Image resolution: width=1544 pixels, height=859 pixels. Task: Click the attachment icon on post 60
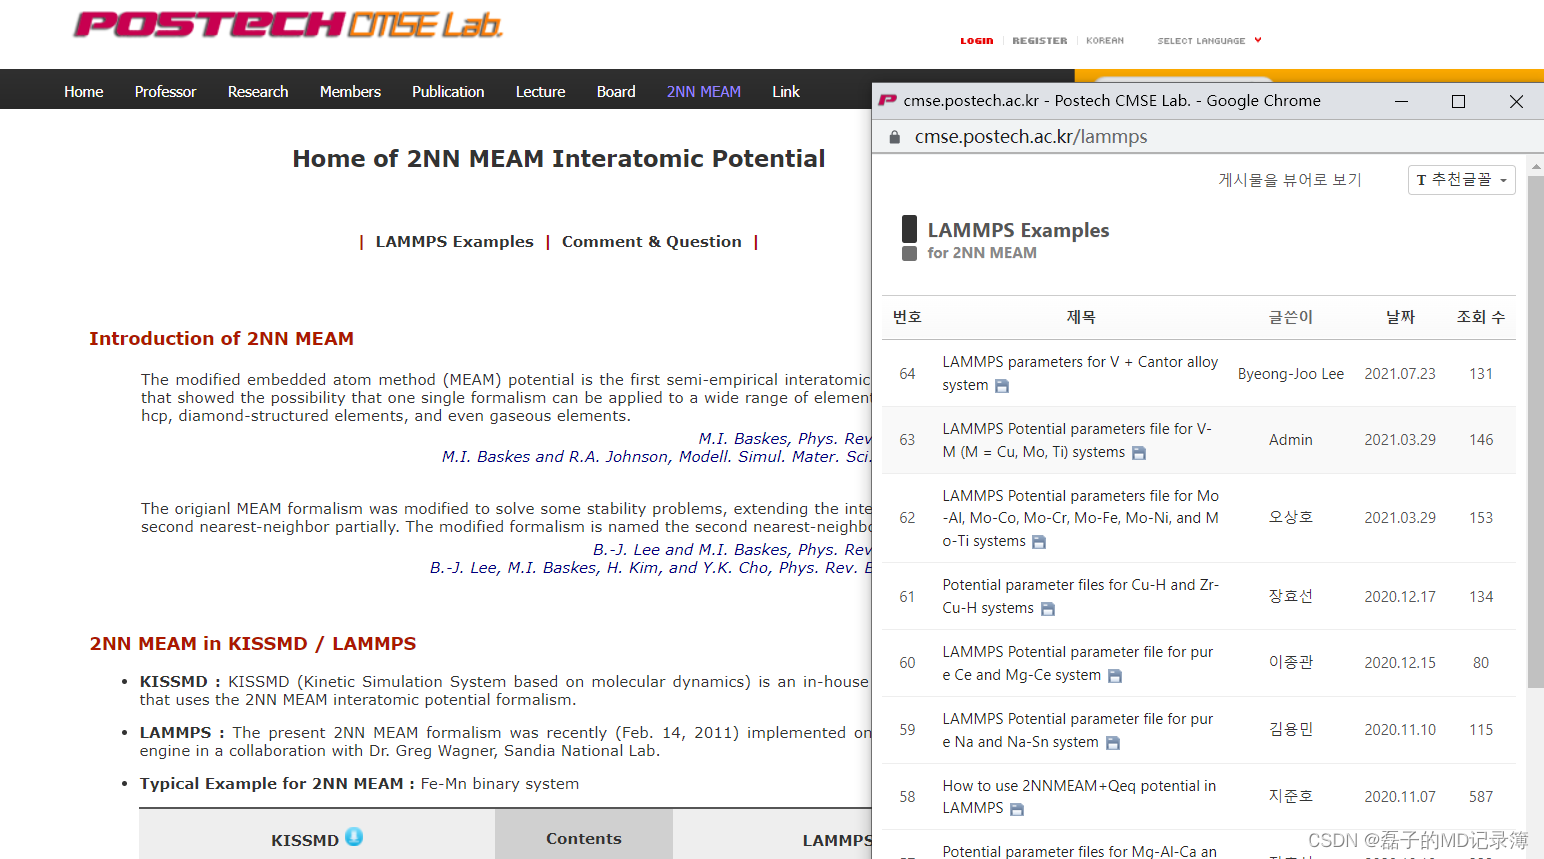(1115, 676)
